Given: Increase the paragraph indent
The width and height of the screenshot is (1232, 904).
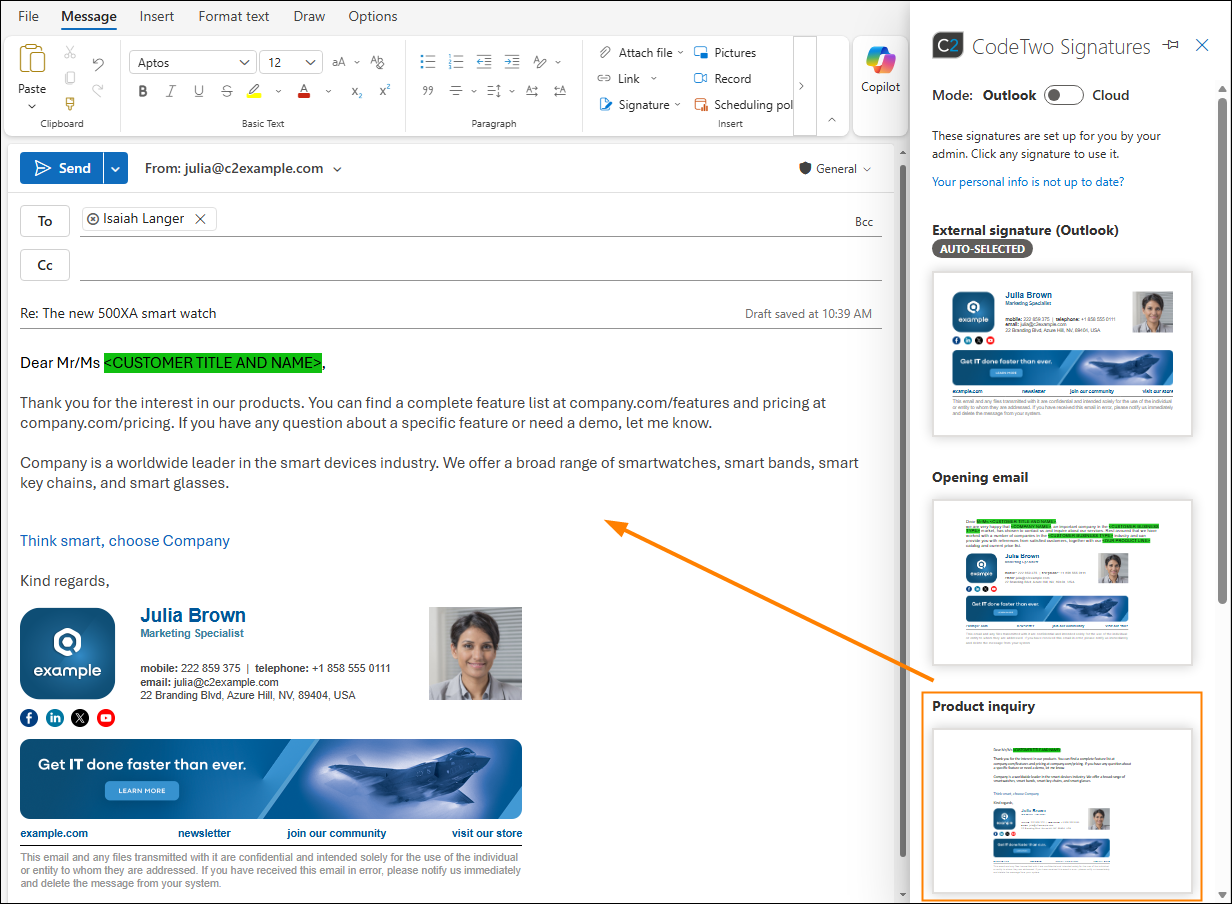Looking at the screenshot, I should 512,62.
